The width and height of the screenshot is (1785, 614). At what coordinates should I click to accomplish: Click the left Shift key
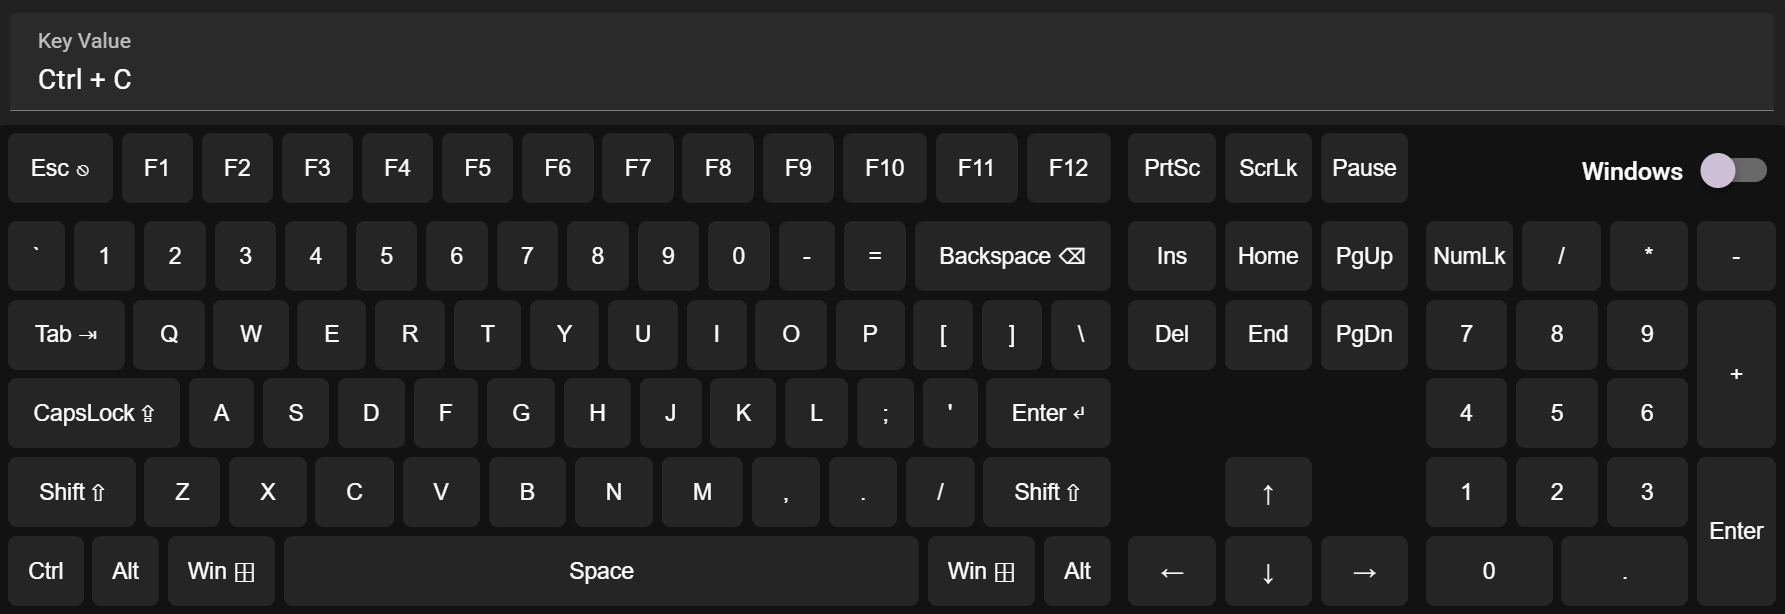pyautogui.click(x=72, y=492)
